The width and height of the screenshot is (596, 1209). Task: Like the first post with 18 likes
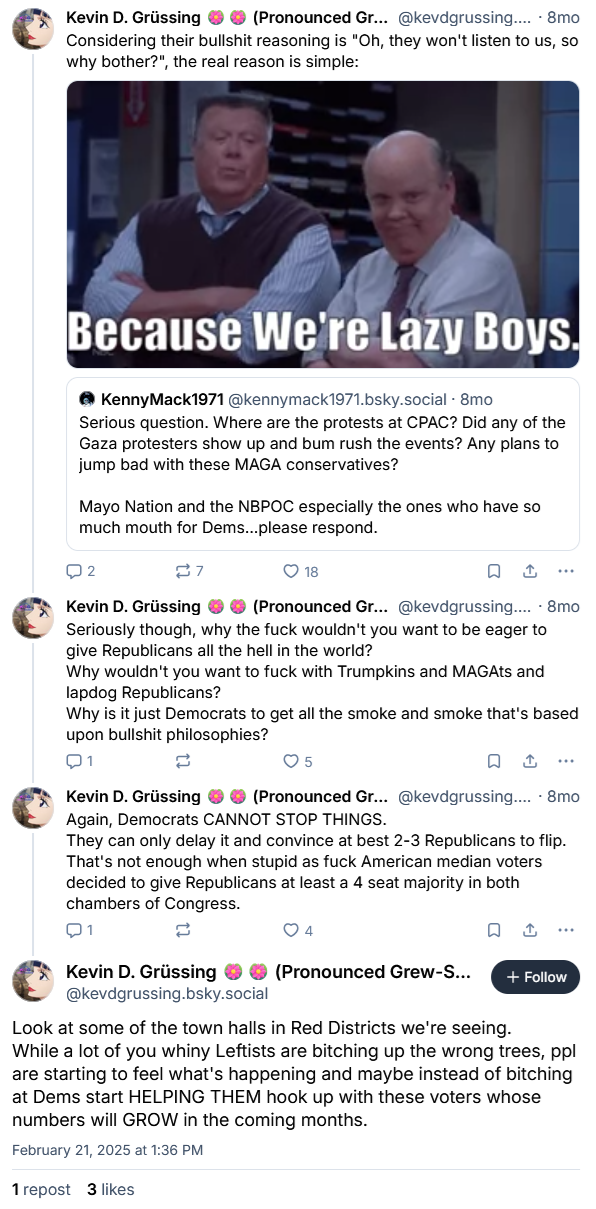click(300, 571)
